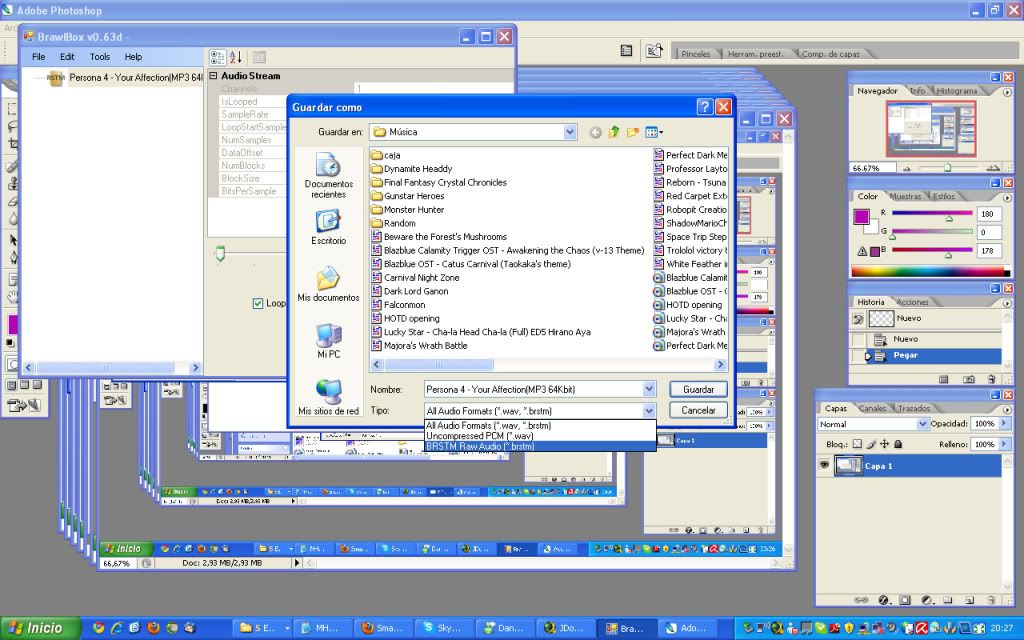This screenshot has width=1024, height=640.
Task: Collapse the Audio Stream property group
Action: point(213,76)
